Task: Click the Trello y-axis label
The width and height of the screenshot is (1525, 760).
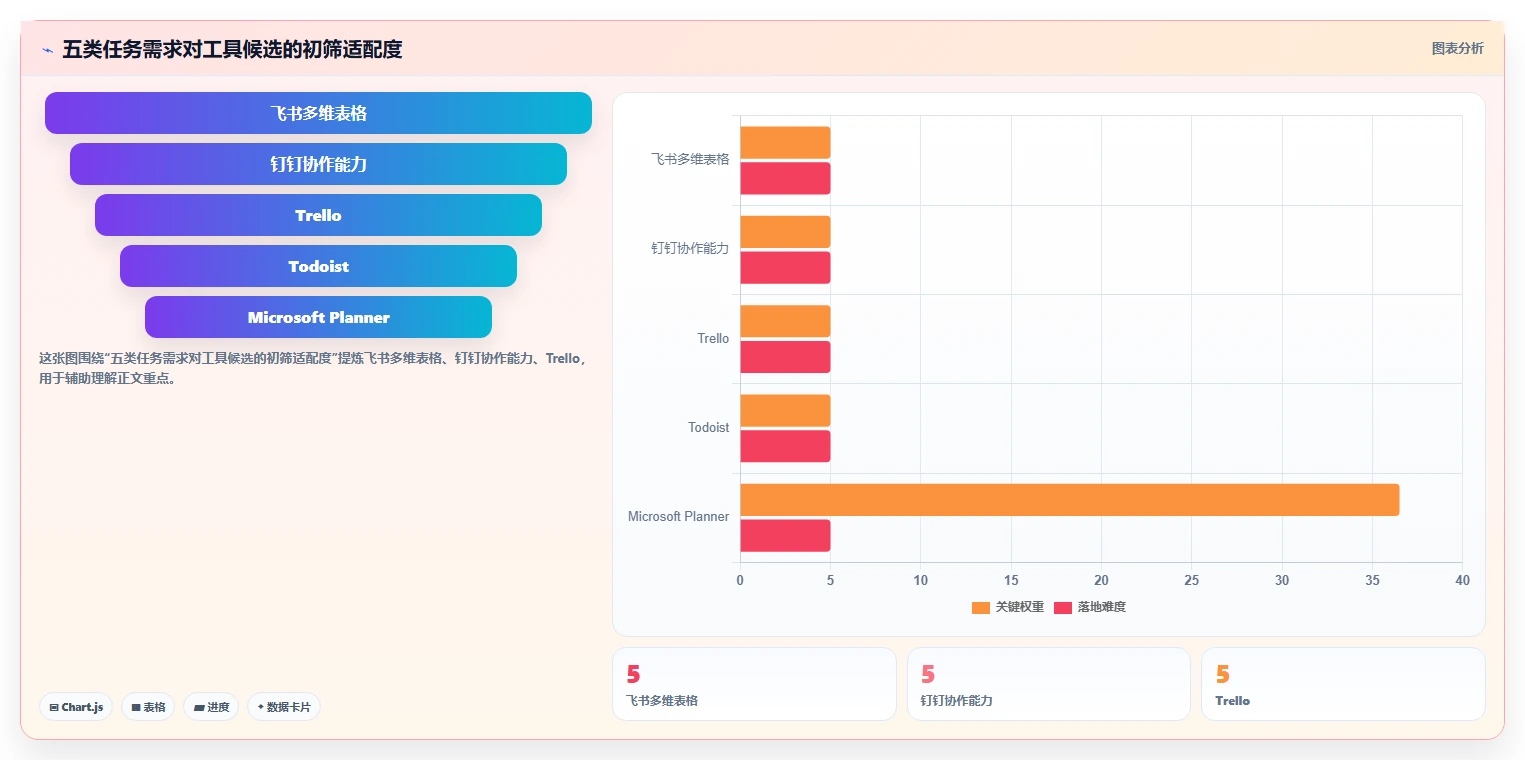Action: pyautogui.click(x=713, y=339)
